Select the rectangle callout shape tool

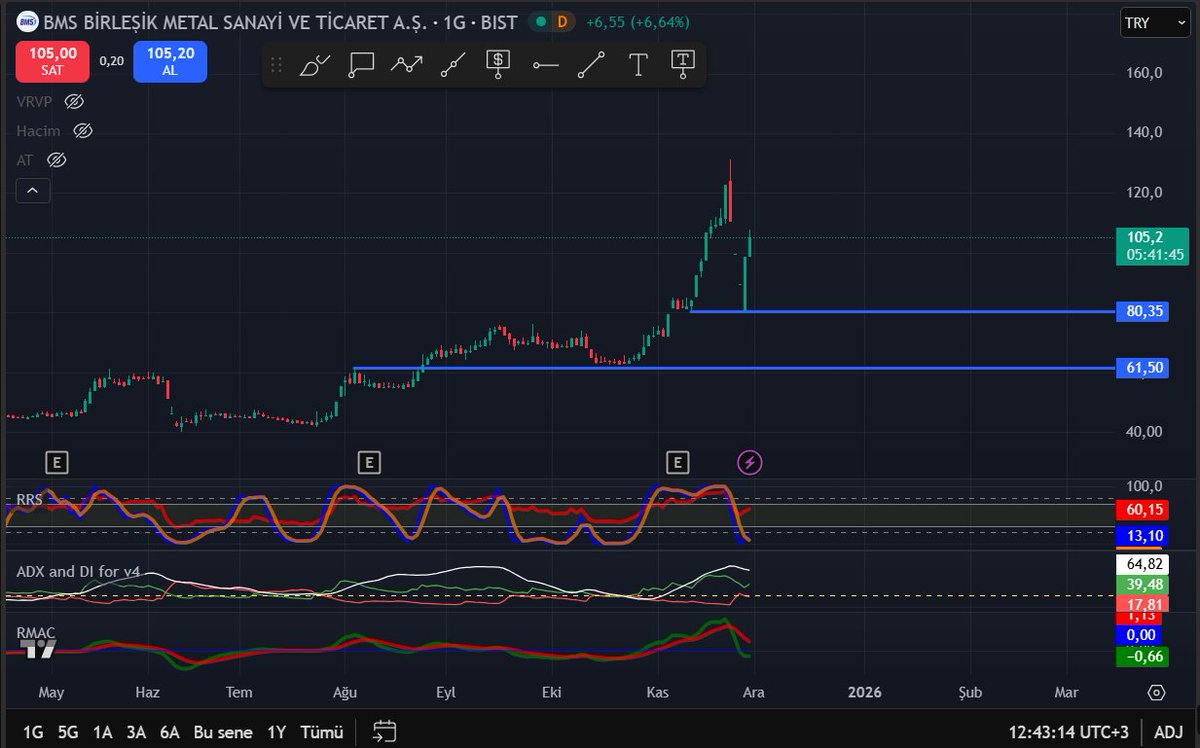coord(361,65)
